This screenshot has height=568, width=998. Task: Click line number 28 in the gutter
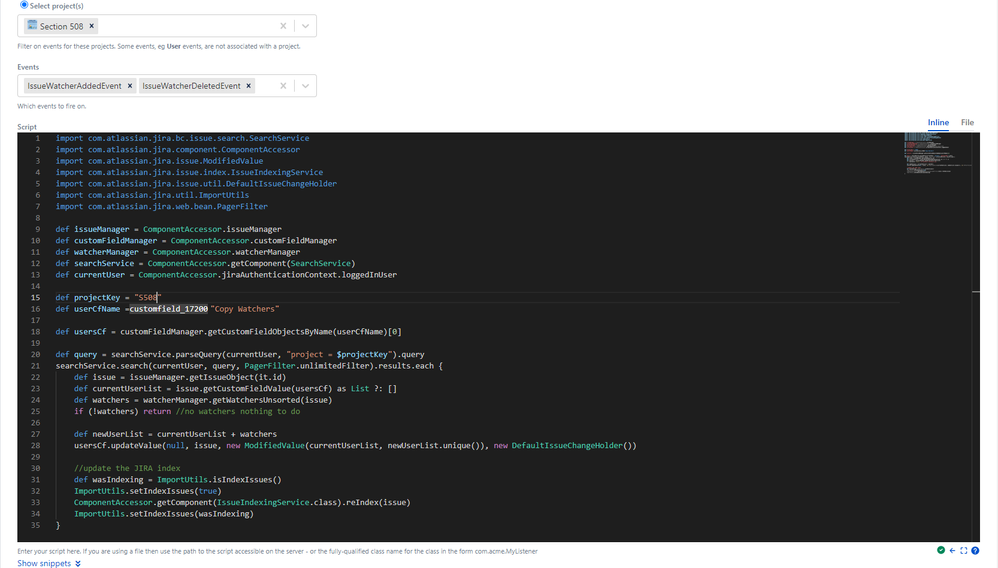pos(36,446)
